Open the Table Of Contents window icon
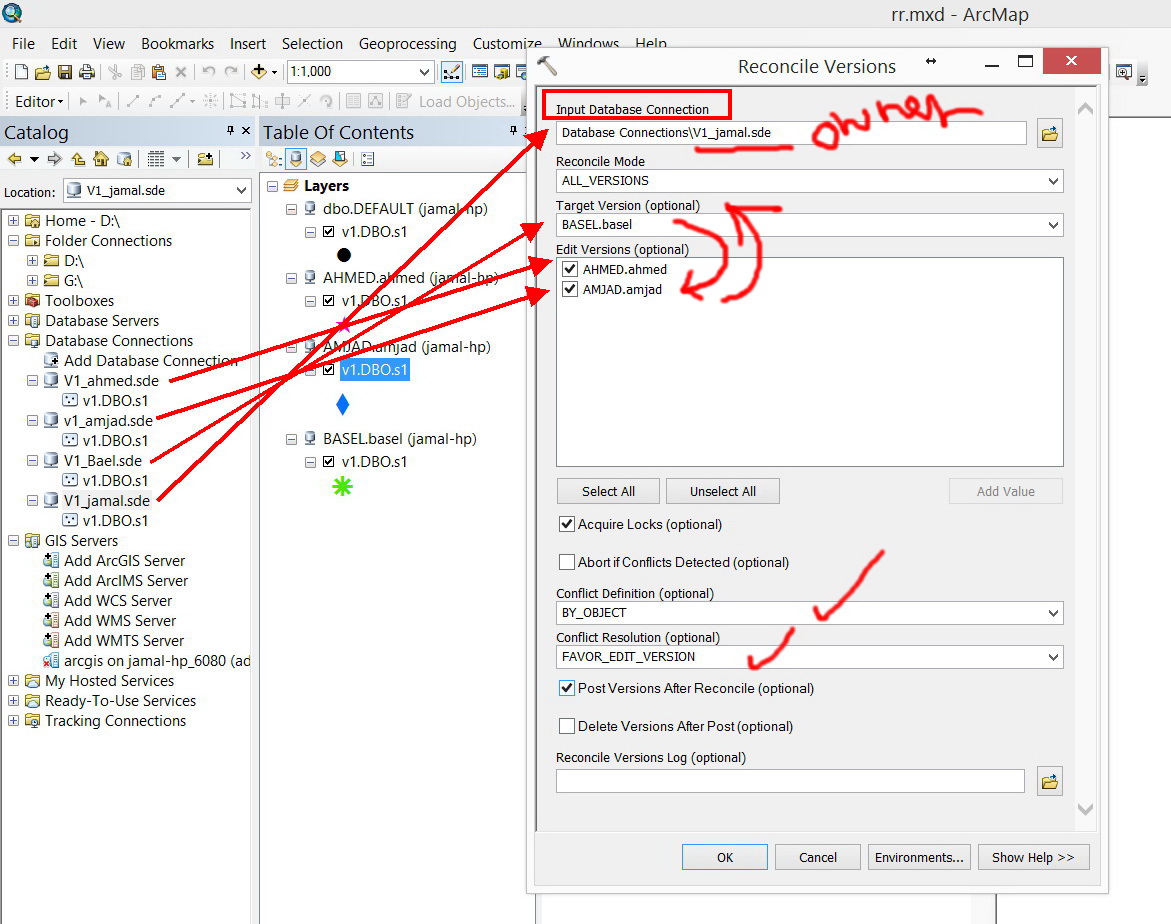 pos(480,72)
